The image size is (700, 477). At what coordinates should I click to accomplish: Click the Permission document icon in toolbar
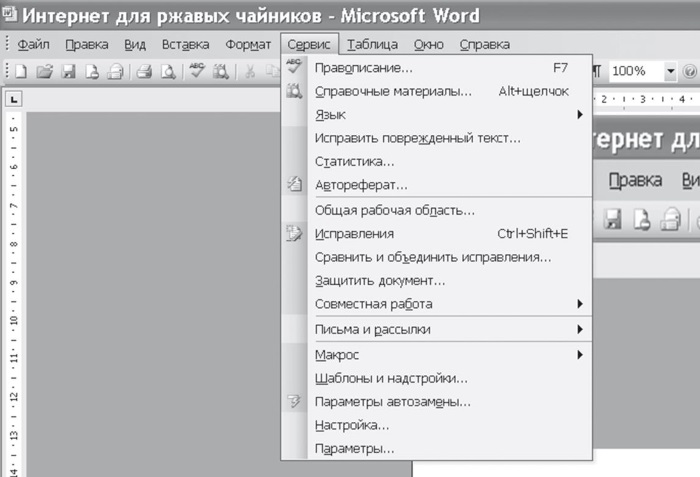click(x=92, y=71)
